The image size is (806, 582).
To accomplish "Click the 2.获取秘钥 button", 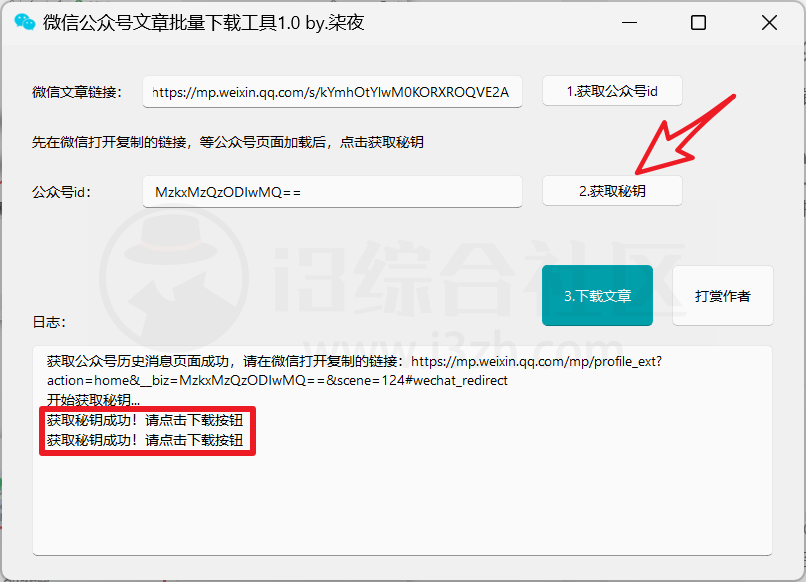I will [612, 191].
